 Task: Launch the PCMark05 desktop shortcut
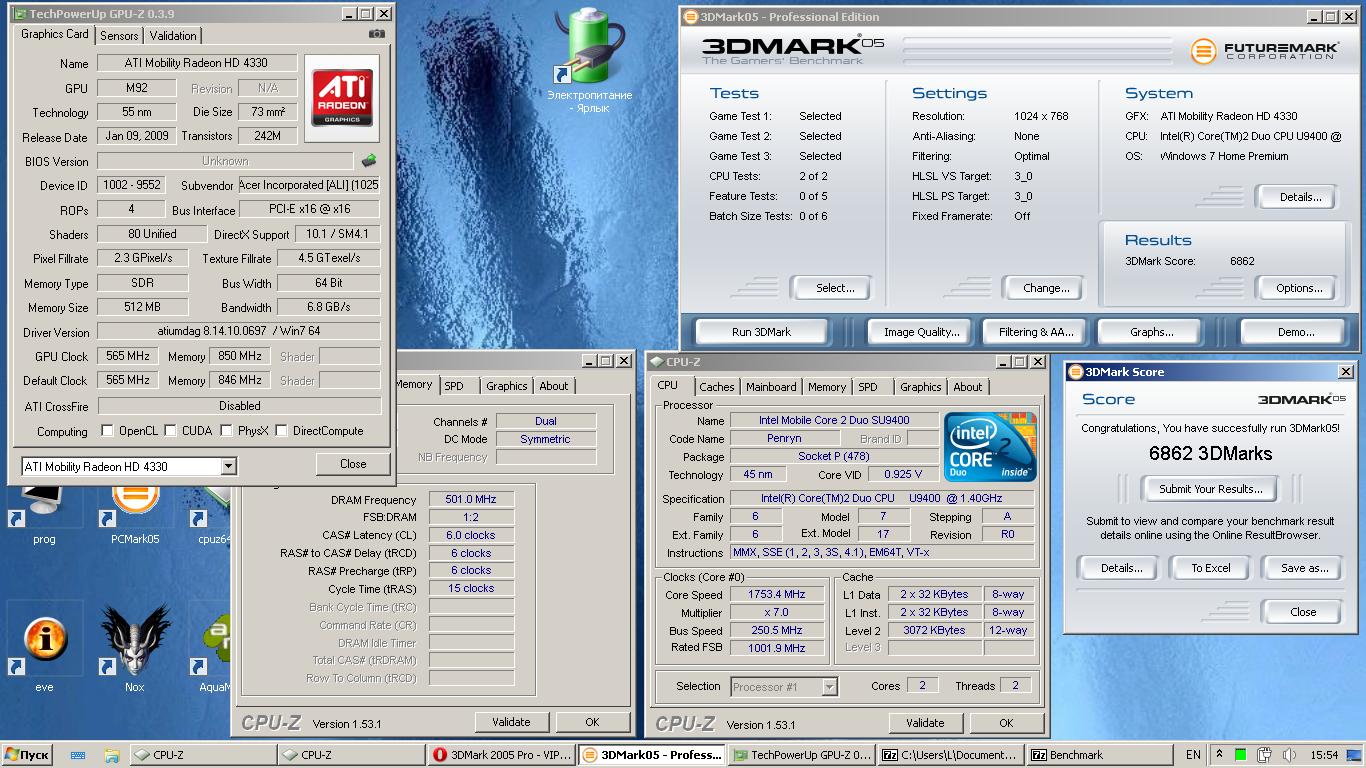click(x=135, y=513)
